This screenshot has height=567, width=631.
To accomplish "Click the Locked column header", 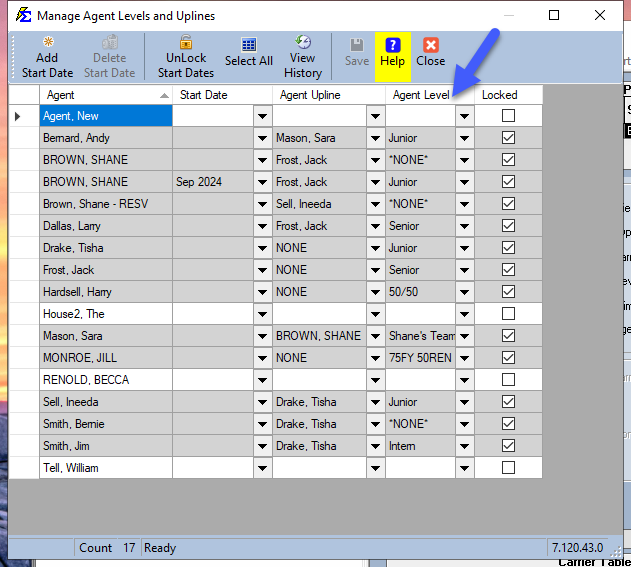I will click(508, 95).
